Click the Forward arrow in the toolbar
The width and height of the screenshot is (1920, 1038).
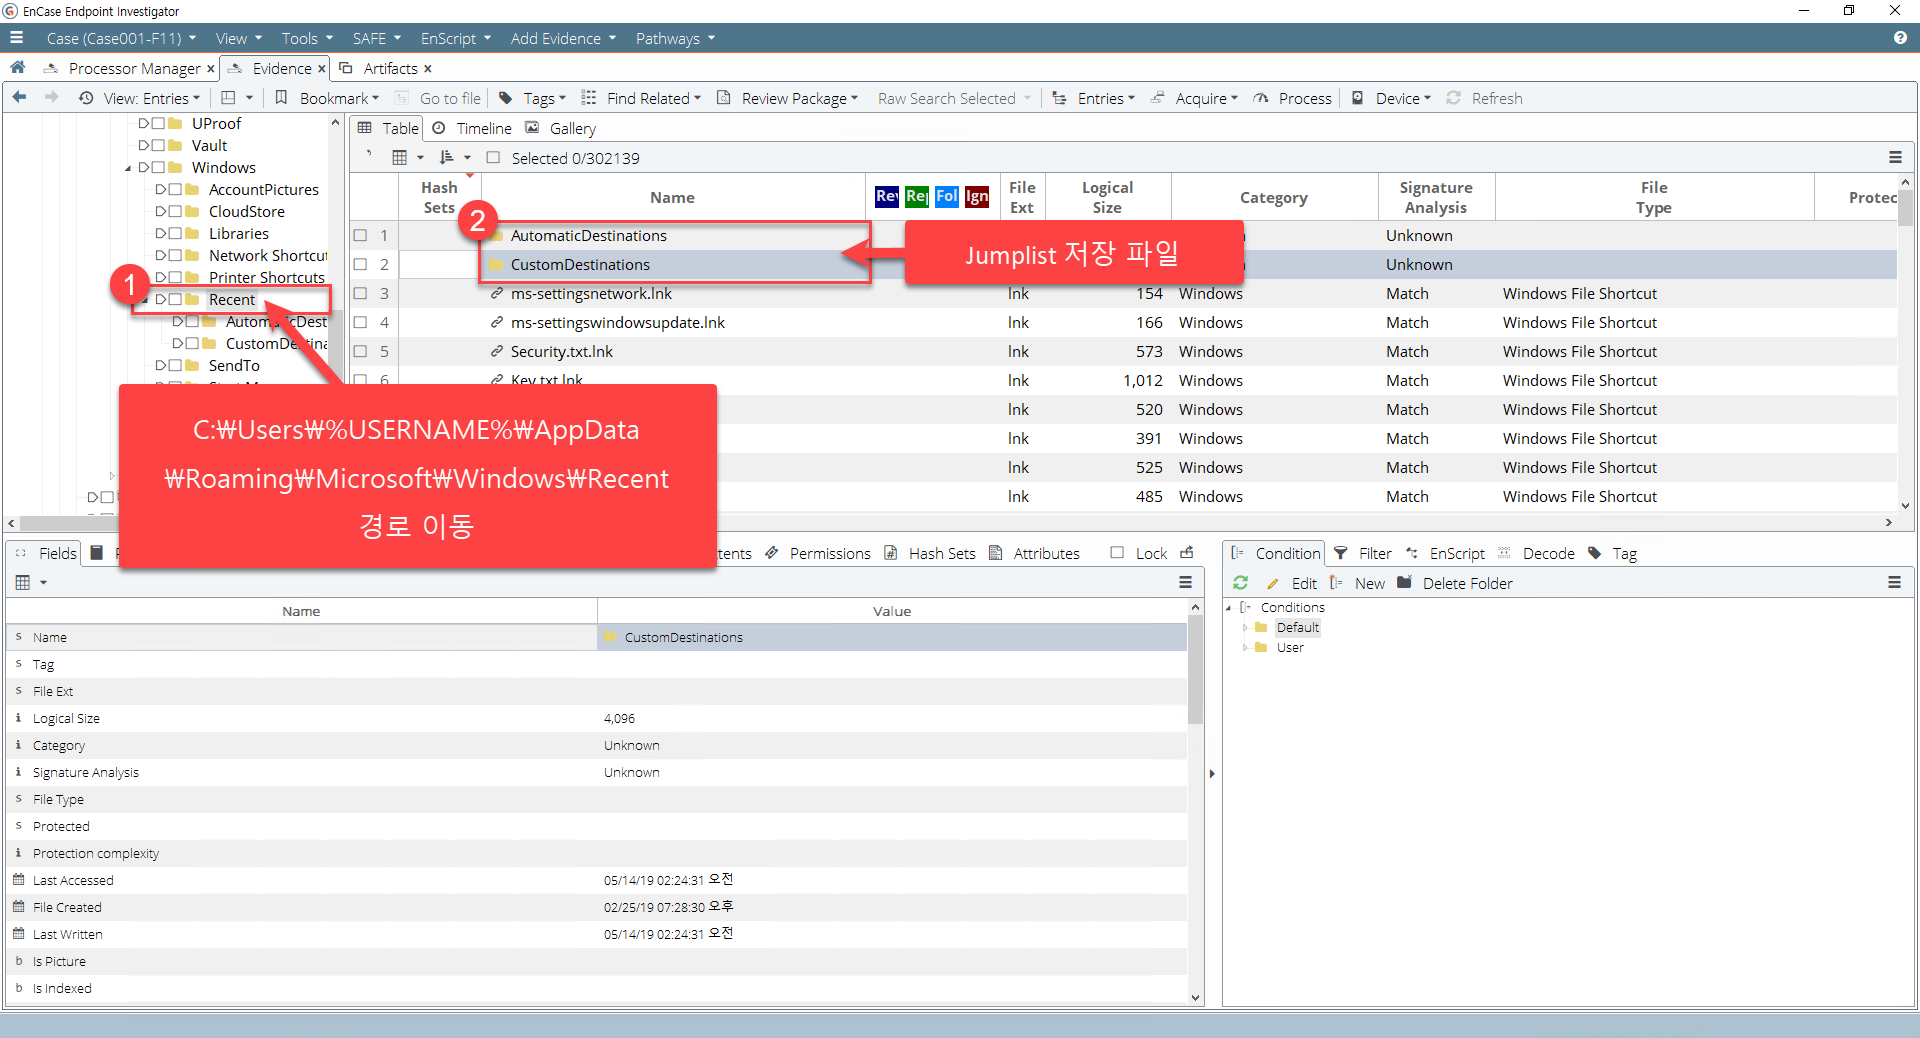(x=51, y=98)
